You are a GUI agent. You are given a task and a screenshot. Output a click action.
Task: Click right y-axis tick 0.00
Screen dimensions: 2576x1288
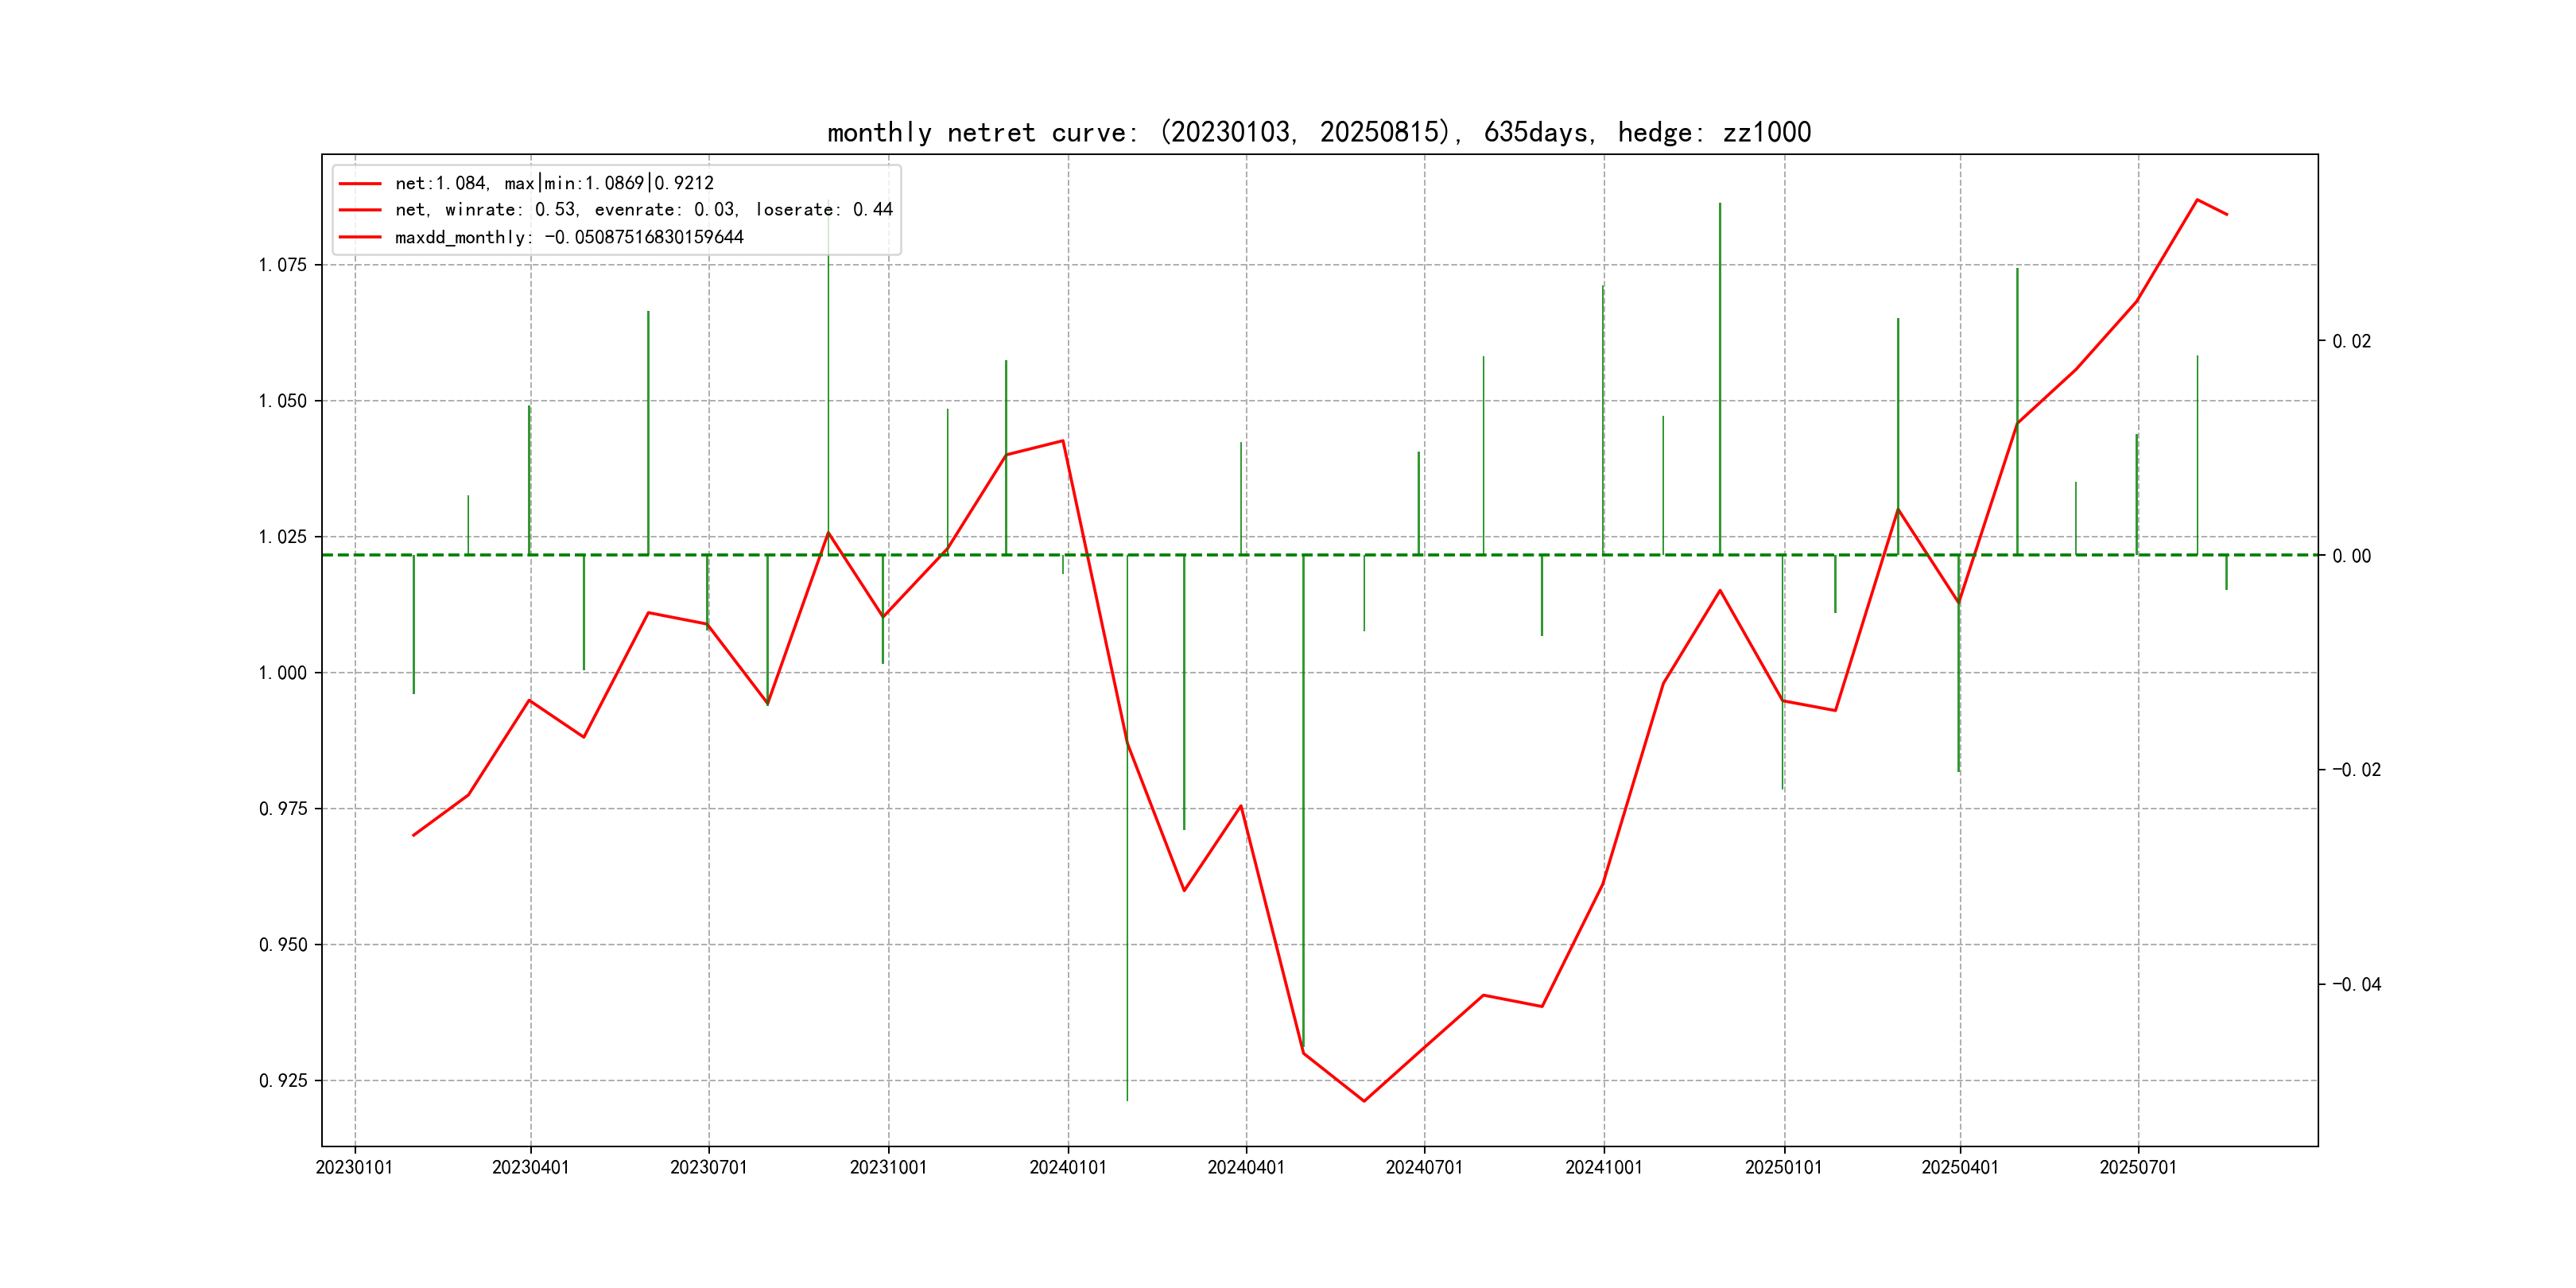click(2351, 556)
